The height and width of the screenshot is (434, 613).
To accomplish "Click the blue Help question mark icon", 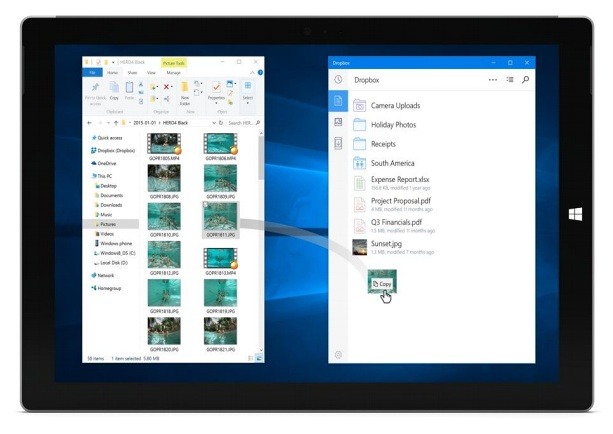I will 260,72.
